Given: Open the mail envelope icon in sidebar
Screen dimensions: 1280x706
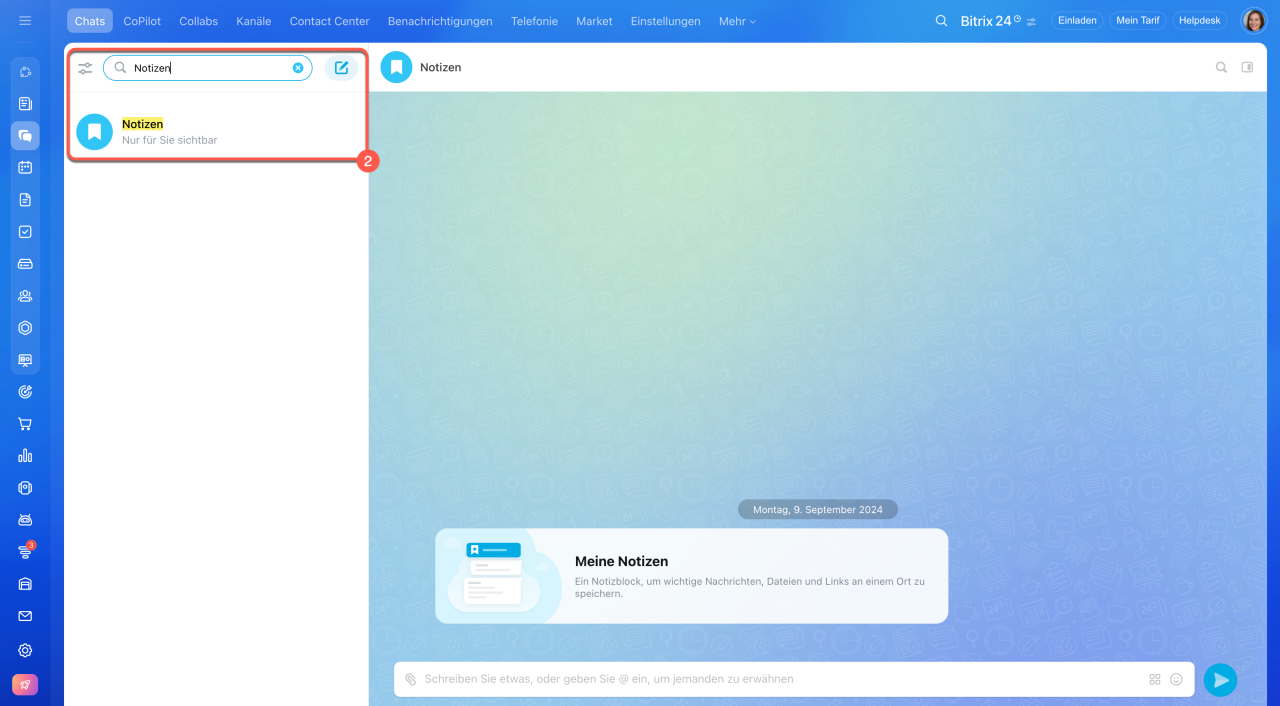Looking at the screenshot, I should [x=25, y=616].
